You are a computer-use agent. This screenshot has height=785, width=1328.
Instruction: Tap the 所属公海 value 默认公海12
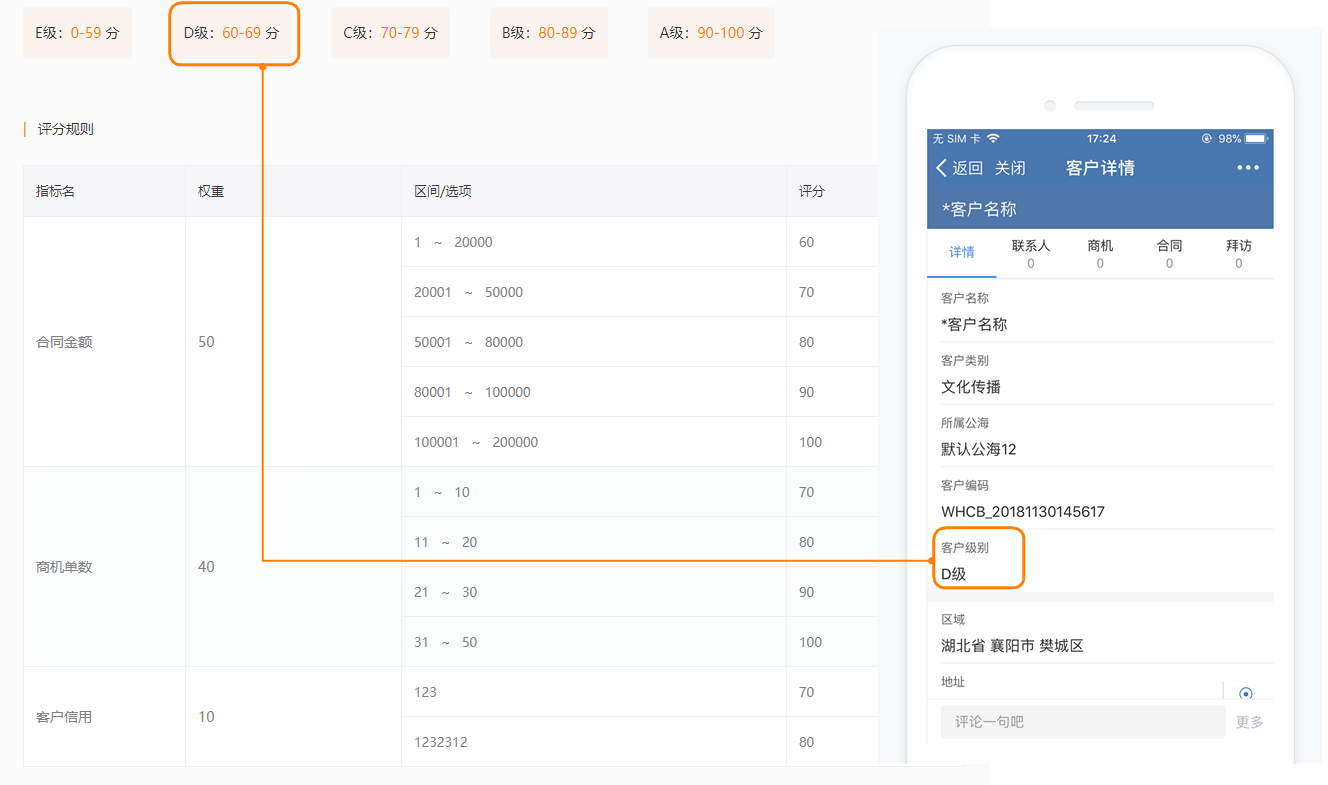click(979, 449)
